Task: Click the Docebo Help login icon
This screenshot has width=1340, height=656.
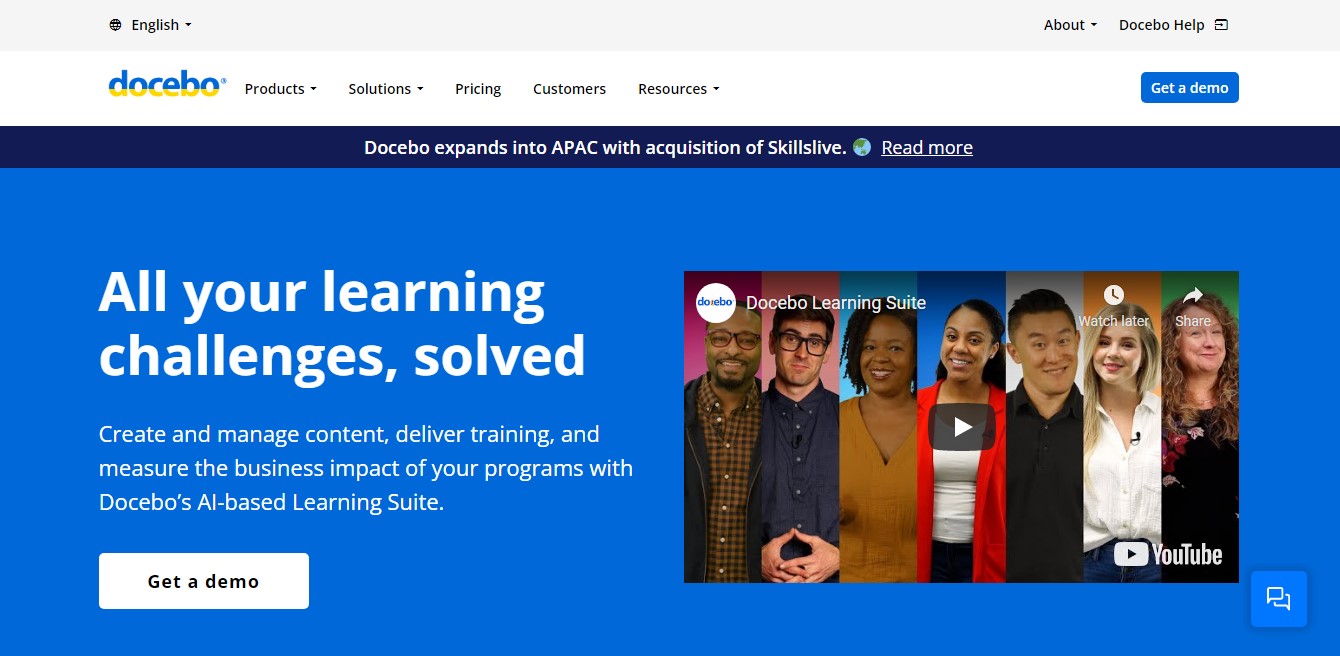Action: click(x=1221, y=25)
